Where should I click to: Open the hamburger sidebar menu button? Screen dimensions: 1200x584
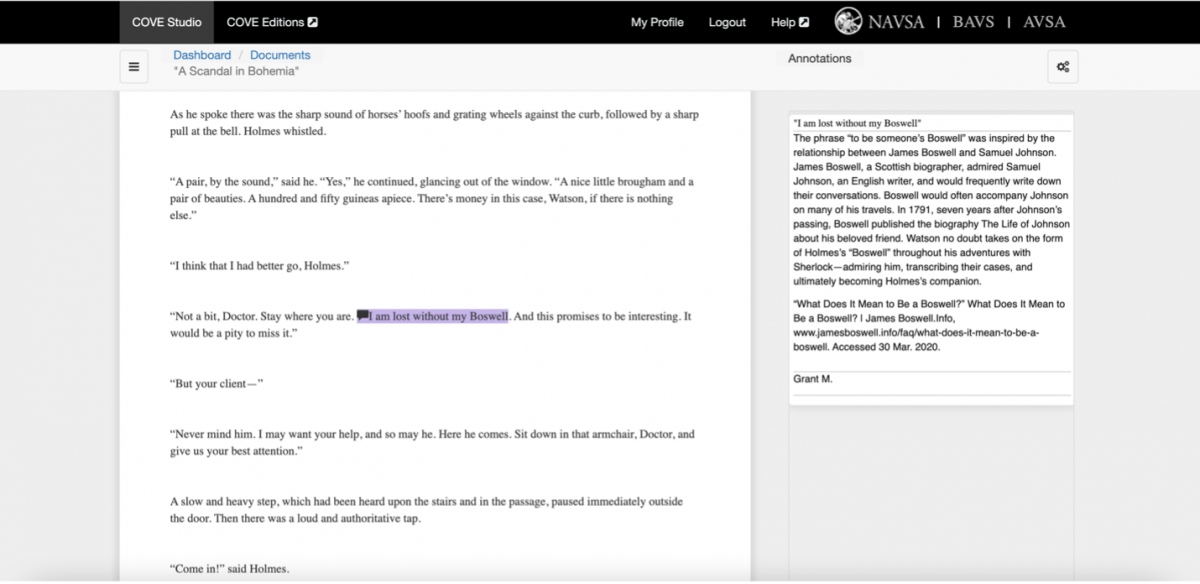[x=134, y=67]
